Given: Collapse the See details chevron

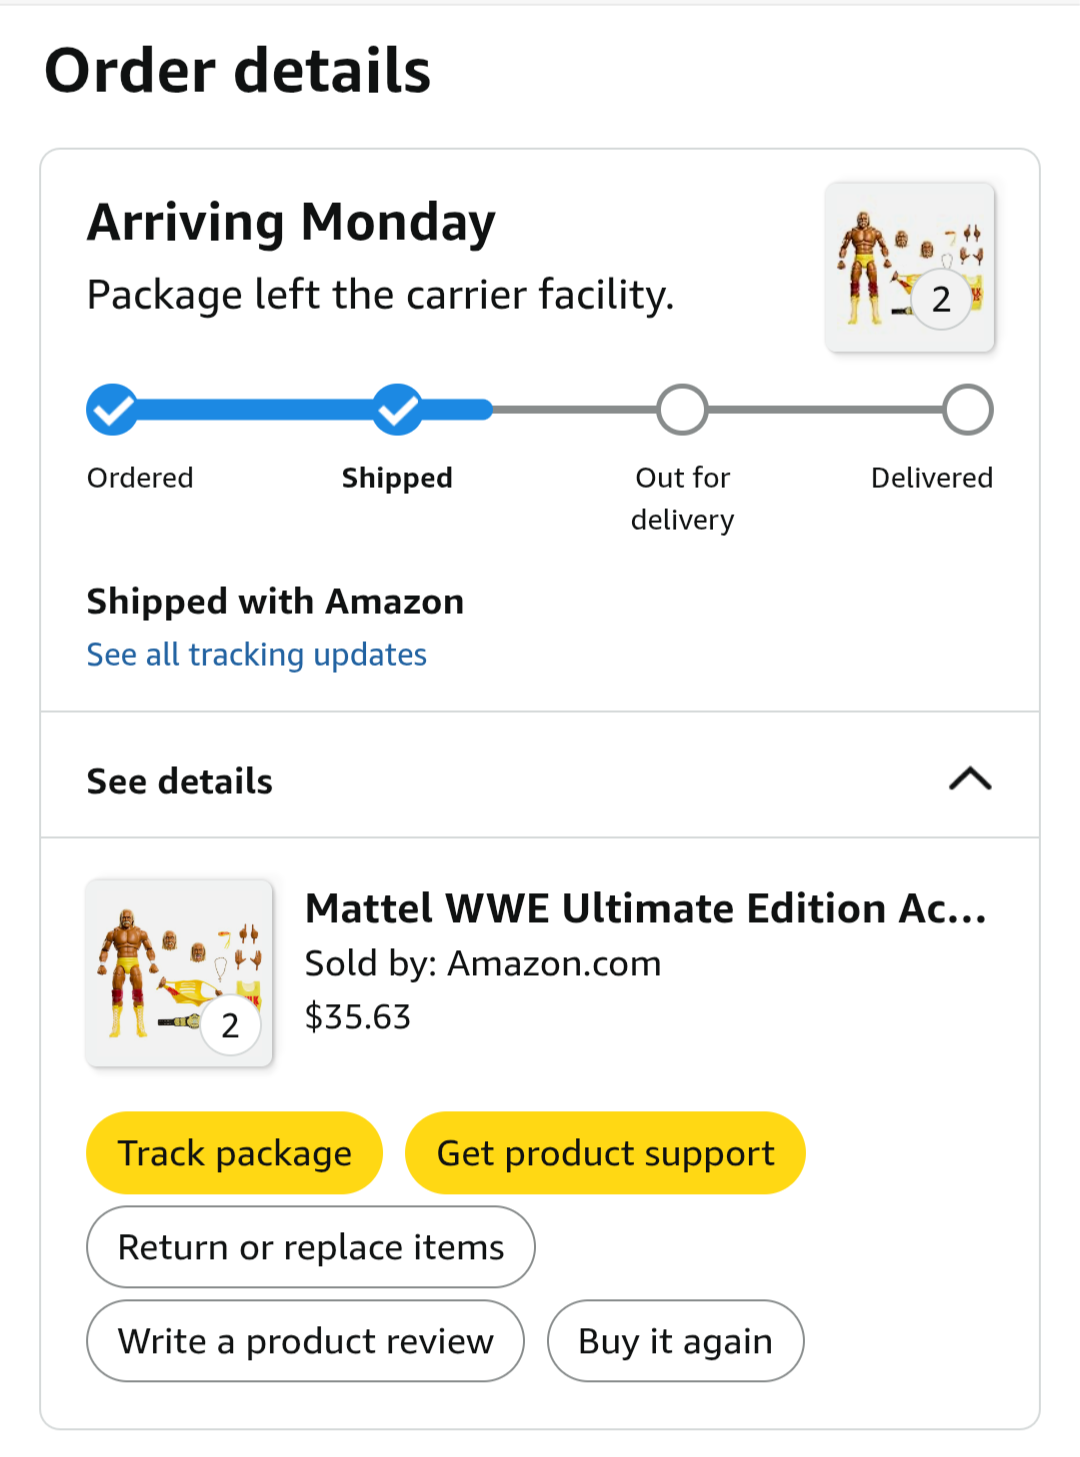Looking at the screenshot, I should pyautogui.click(x=969, y=779).
